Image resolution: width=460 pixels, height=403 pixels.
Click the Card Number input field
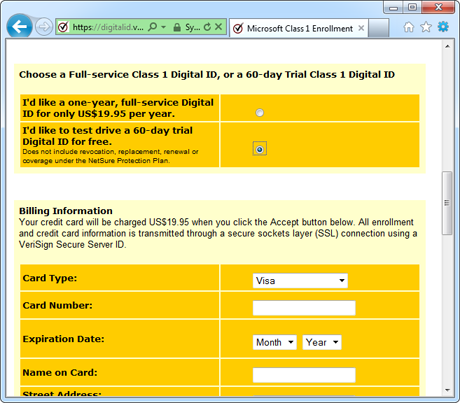click(304, 308)
